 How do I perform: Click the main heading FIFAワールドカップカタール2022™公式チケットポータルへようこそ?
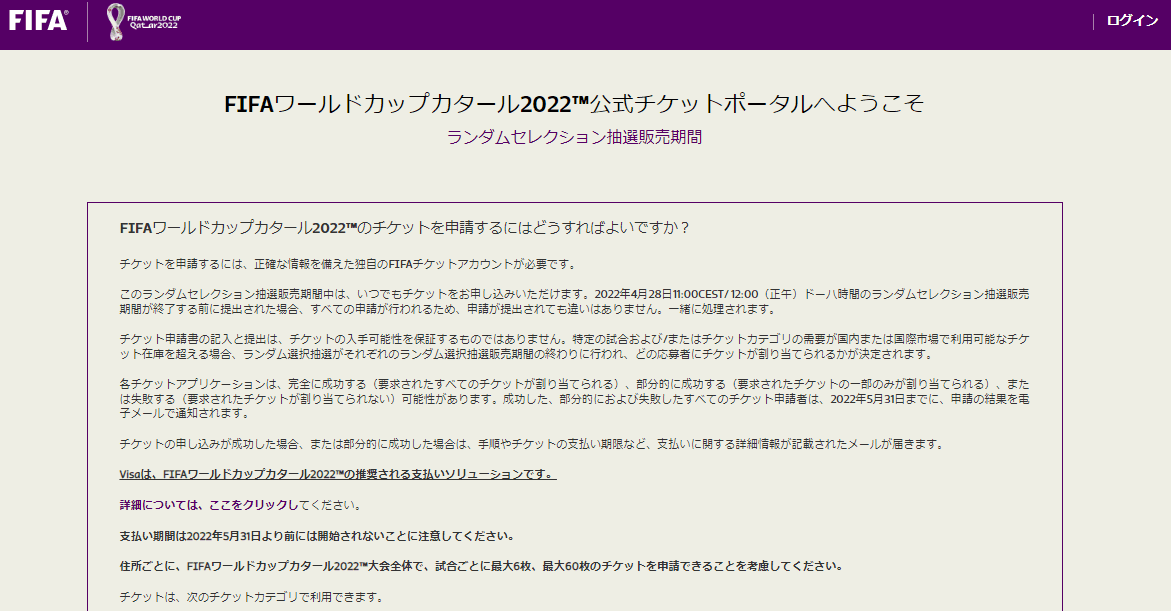(574, 103)
